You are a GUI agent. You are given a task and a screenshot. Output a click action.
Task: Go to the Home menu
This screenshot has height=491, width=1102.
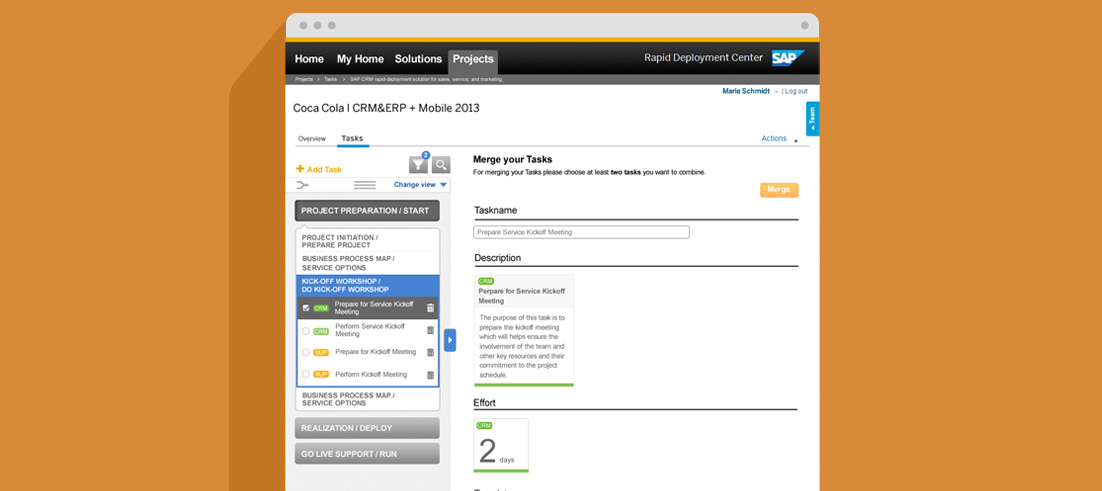point(309,59)
